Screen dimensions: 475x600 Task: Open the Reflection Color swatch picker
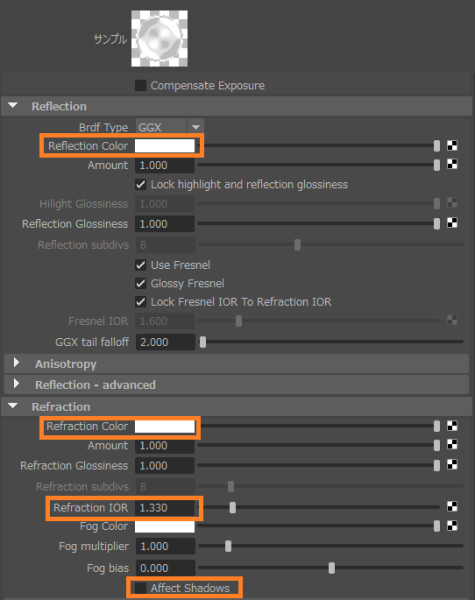(x=165, y=146)
